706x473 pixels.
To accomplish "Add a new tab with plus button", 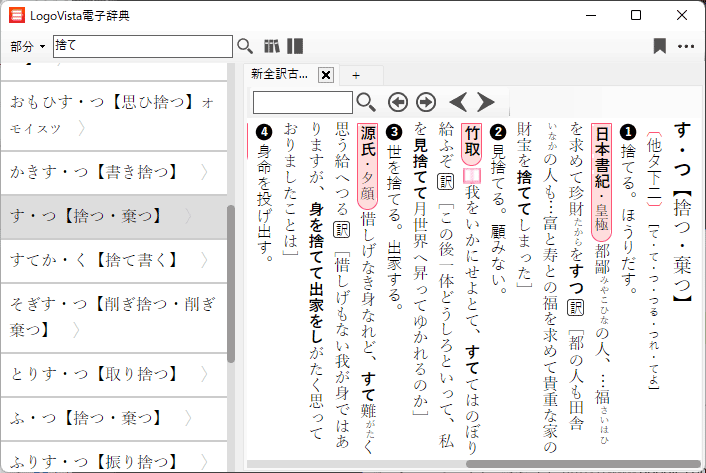I will pyautogui.click(x=355, y=75).
